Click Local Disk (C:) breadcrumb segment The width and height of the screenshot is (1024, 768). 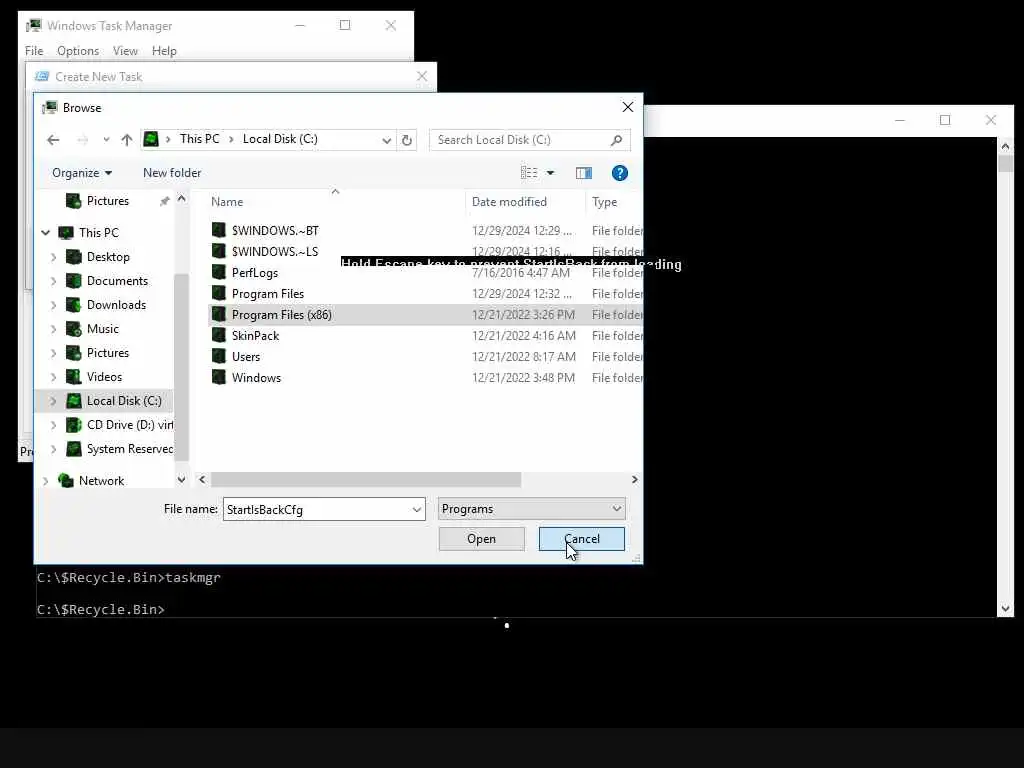(280, 139)
